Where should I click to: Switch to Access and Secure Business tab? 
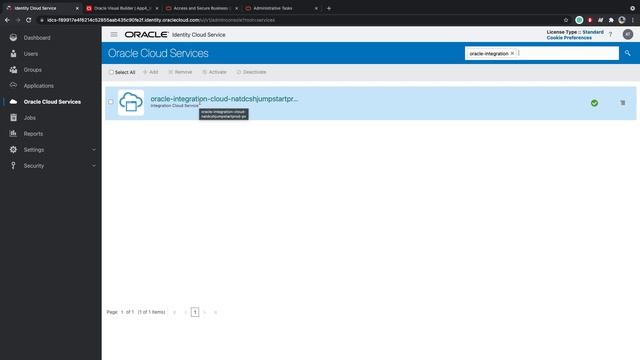(x=202, y=8)
